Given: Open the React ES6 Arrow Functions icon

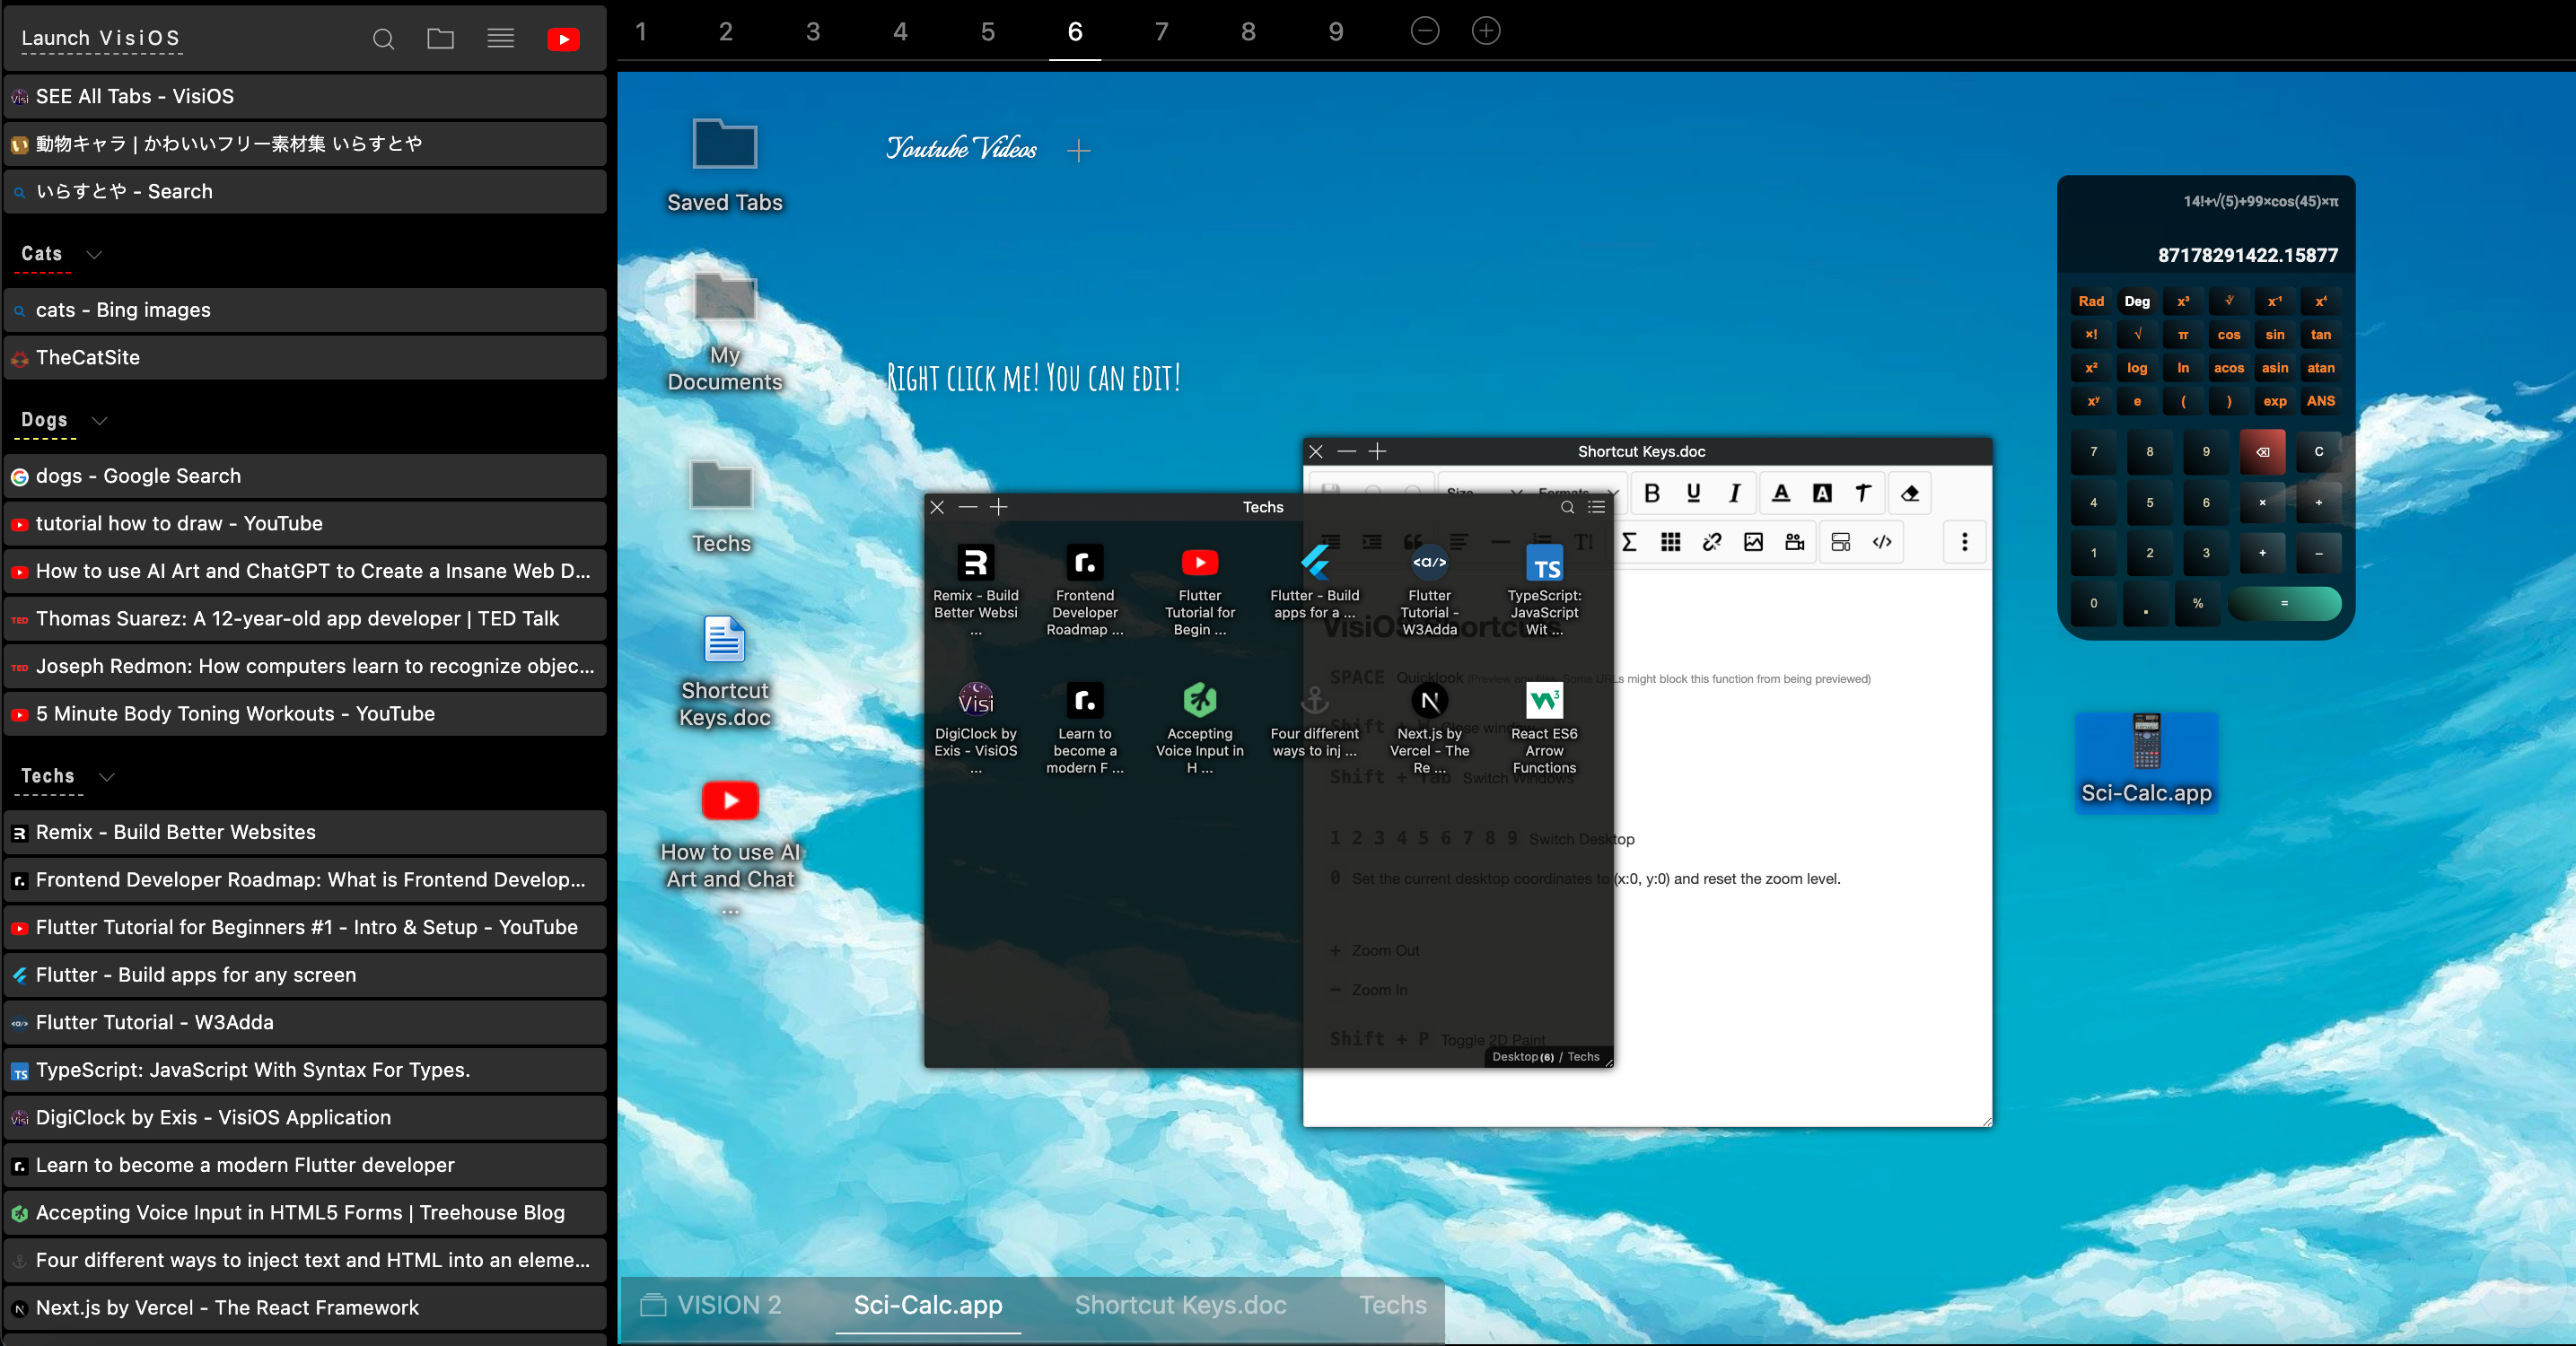Looking at the screenshot, I should coord(1544,728).
